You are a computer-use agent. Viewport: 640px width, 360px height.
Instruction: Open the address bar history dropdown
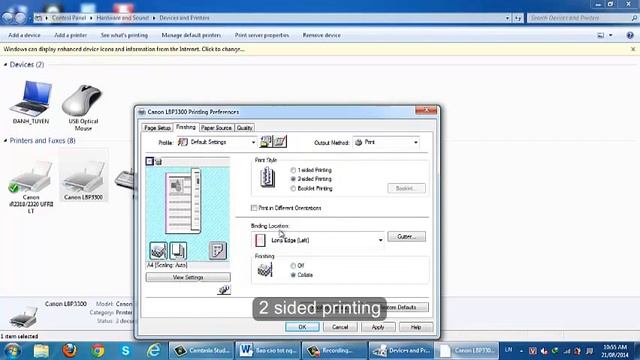(507, 18)
